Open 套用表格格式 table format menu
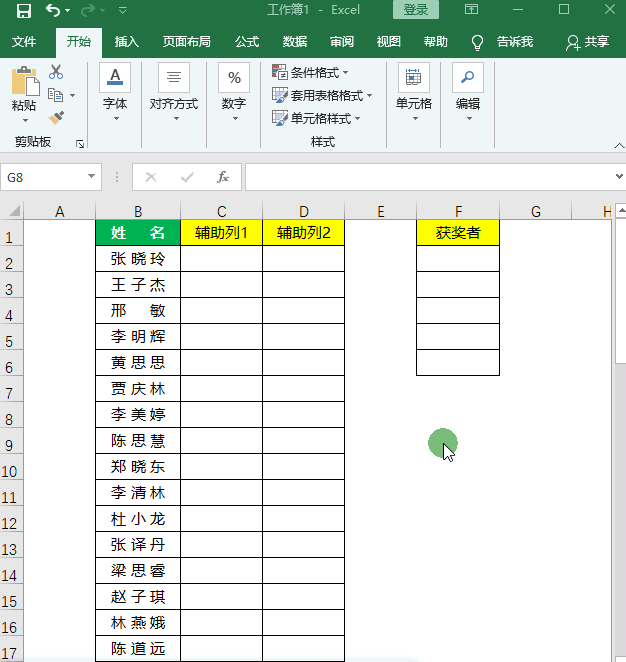626x662 pixels. pyautogui.click(x=322, y=95)
